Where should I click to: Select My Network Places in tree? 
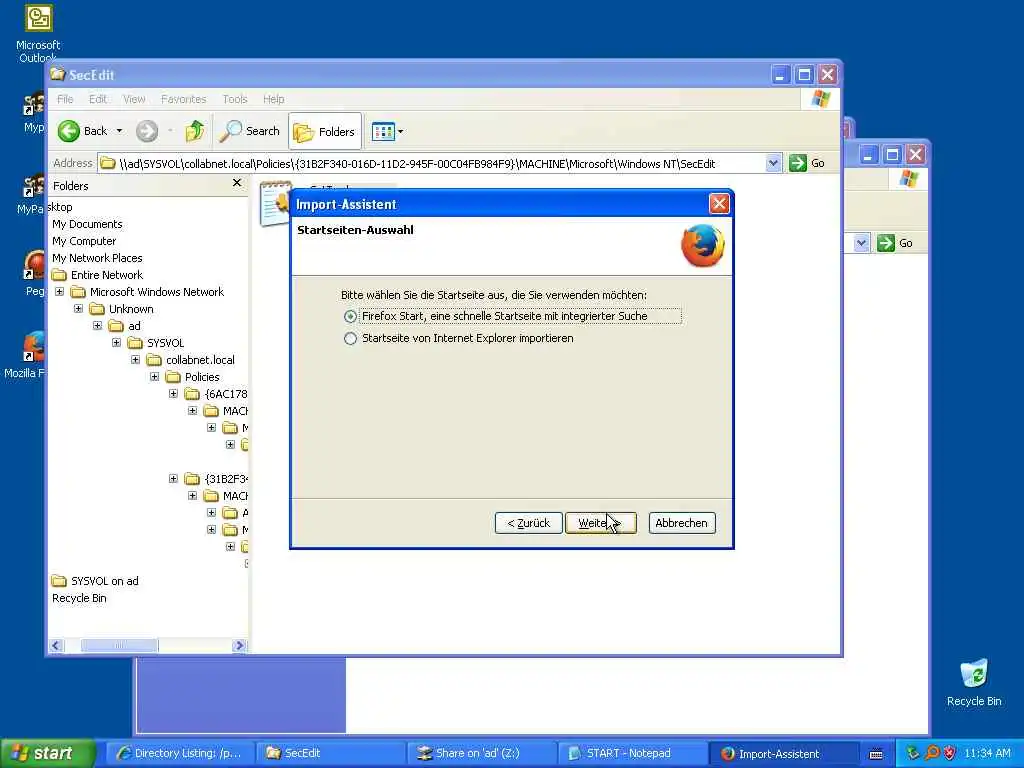[97, 258]
